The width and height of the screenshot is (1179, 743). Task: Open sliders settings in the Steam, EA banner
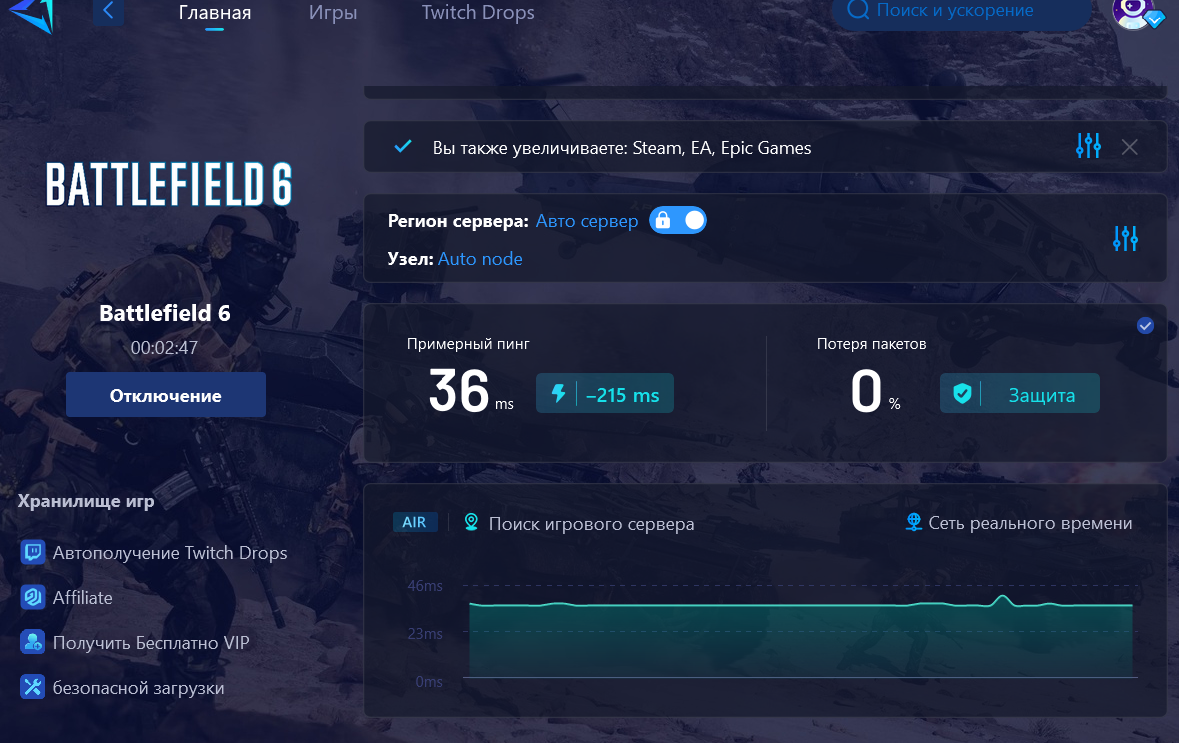[1088, 146]
